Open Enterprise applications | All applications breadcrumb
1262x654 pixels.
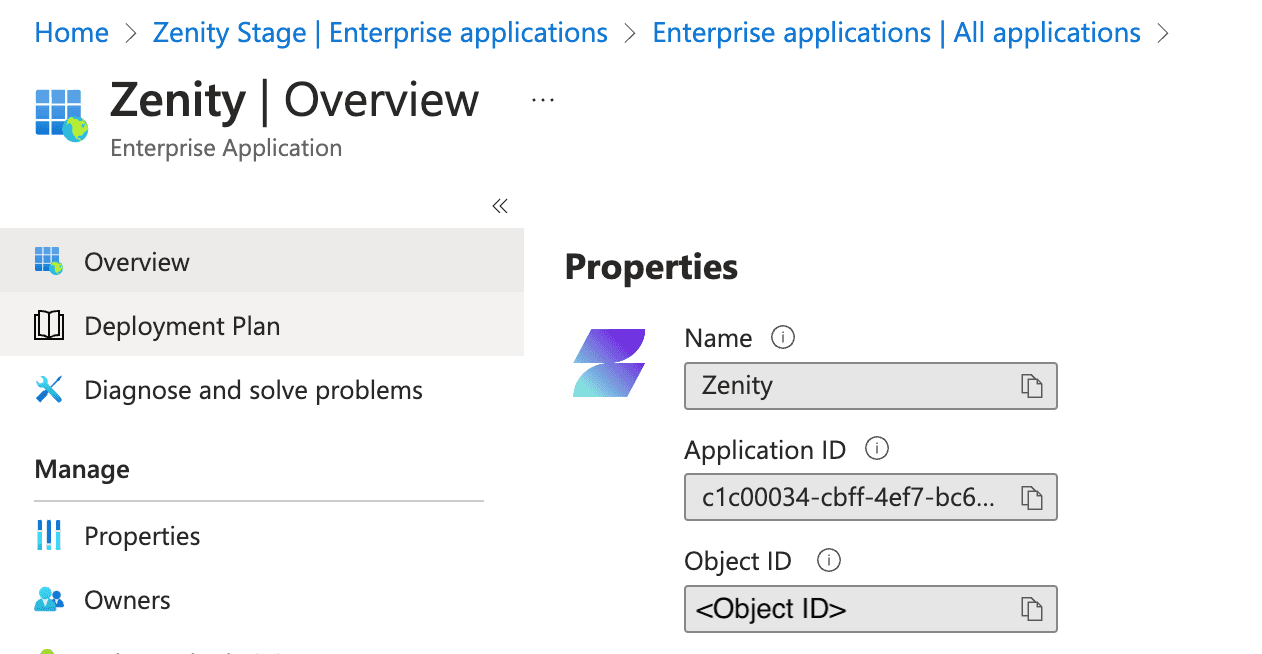tap(896, 32)
